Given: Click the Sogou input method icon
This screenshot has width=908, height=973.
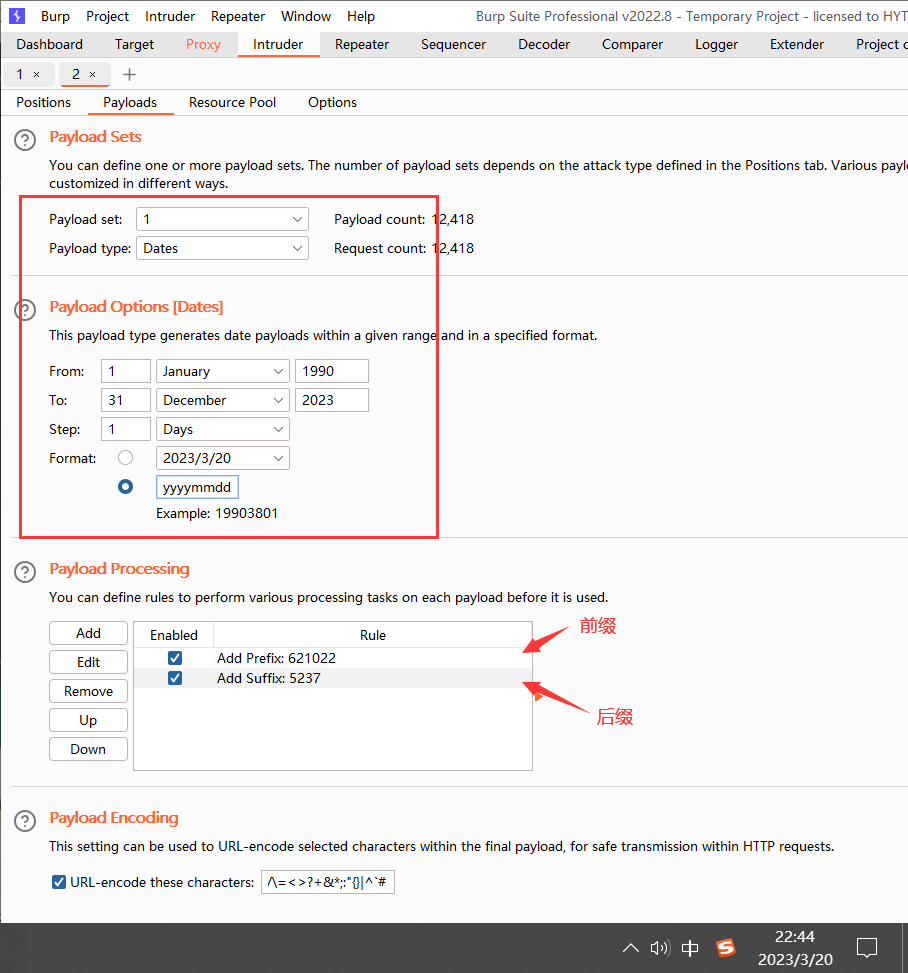Looking at the screenshot, I should click(726, 948).
